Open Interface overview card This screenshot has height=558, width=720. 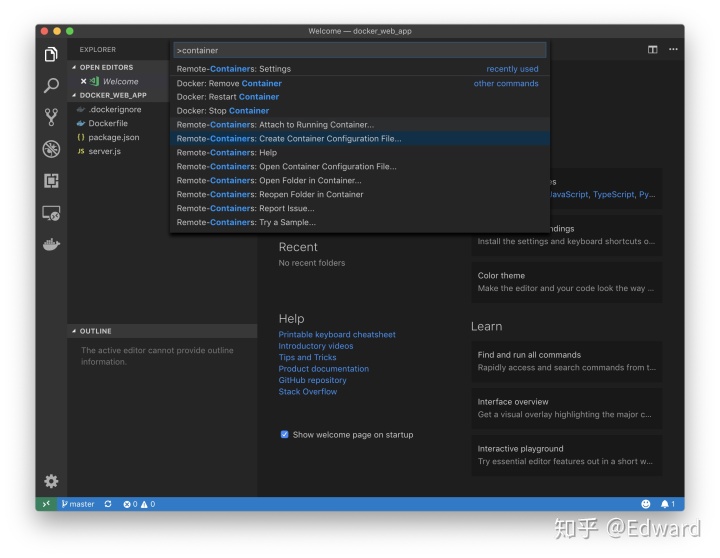566,408
